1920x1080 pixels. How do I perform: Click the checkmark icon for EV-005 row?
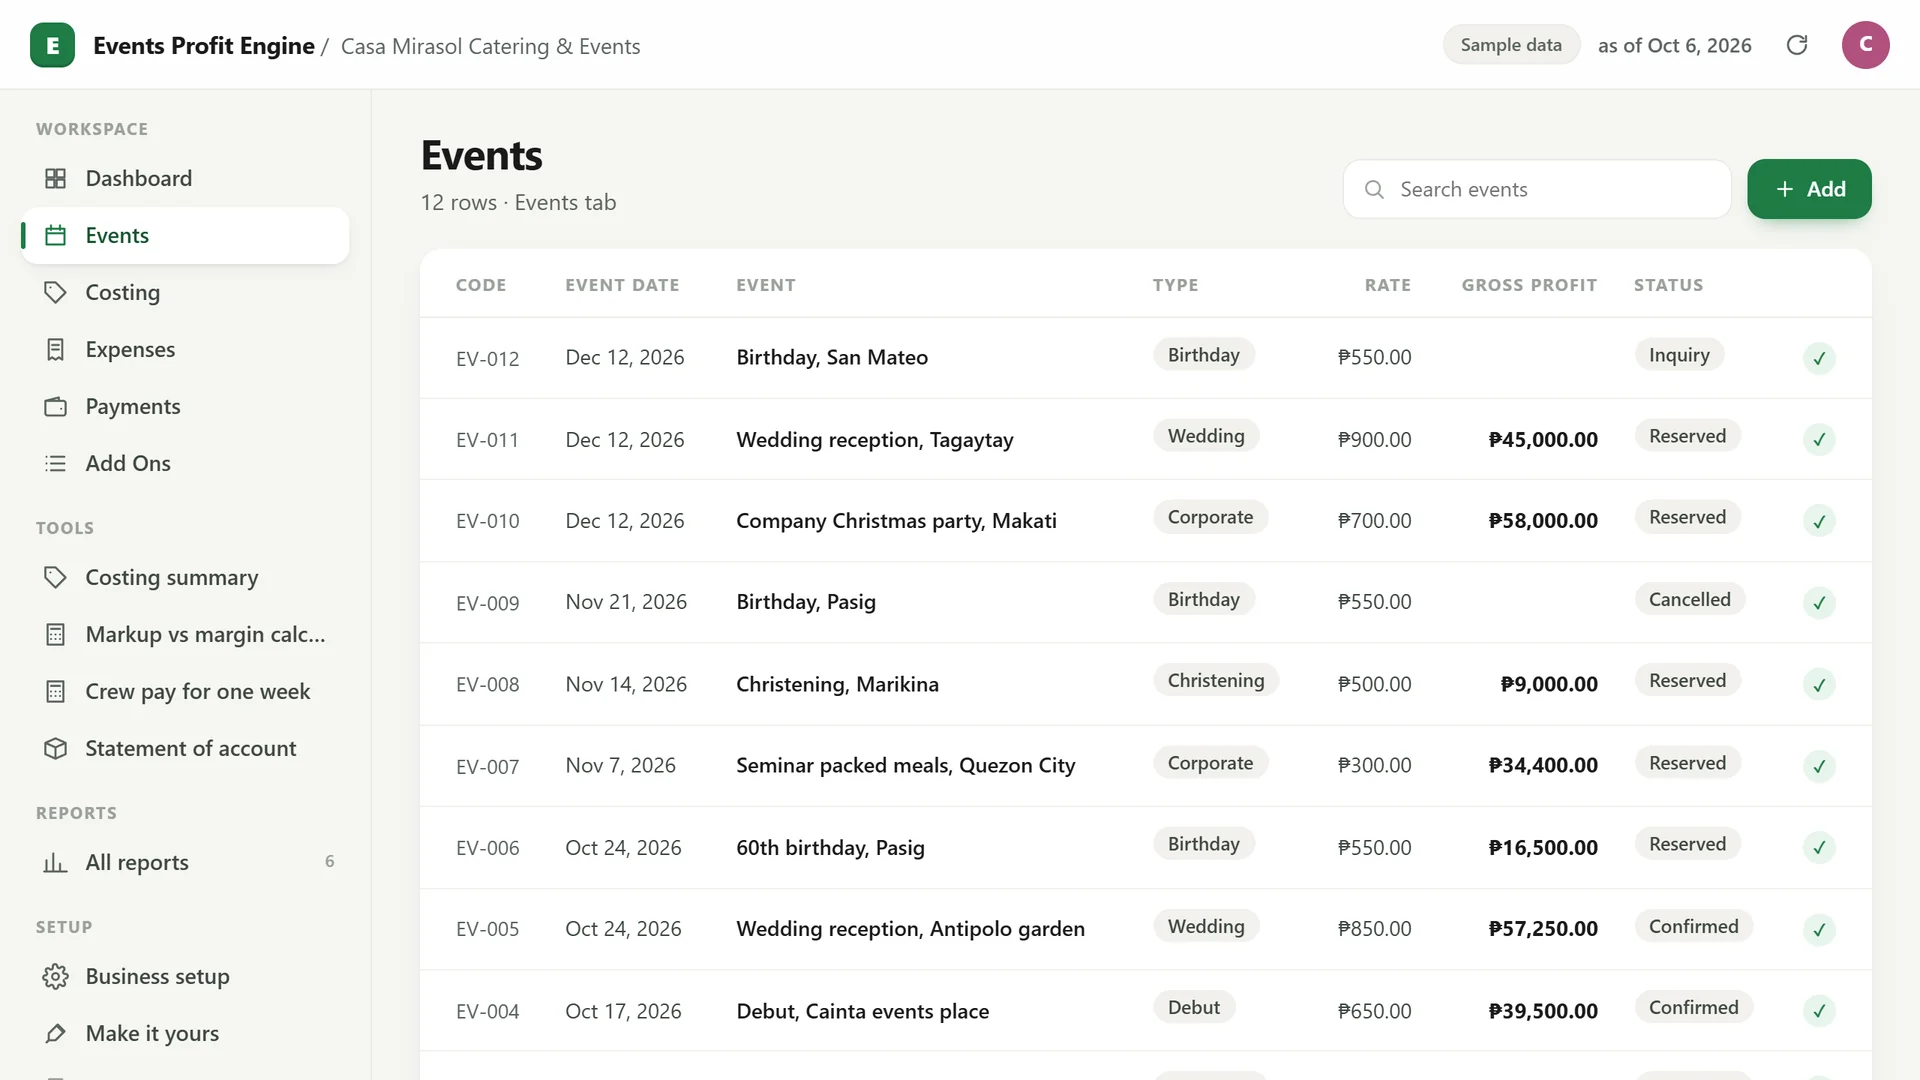(x=1819, y=930)
